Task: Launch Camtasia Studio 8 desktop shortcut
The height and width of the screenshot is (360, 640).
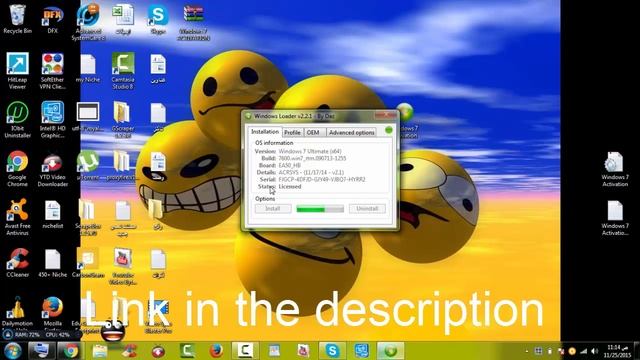Action: point(123,71)
